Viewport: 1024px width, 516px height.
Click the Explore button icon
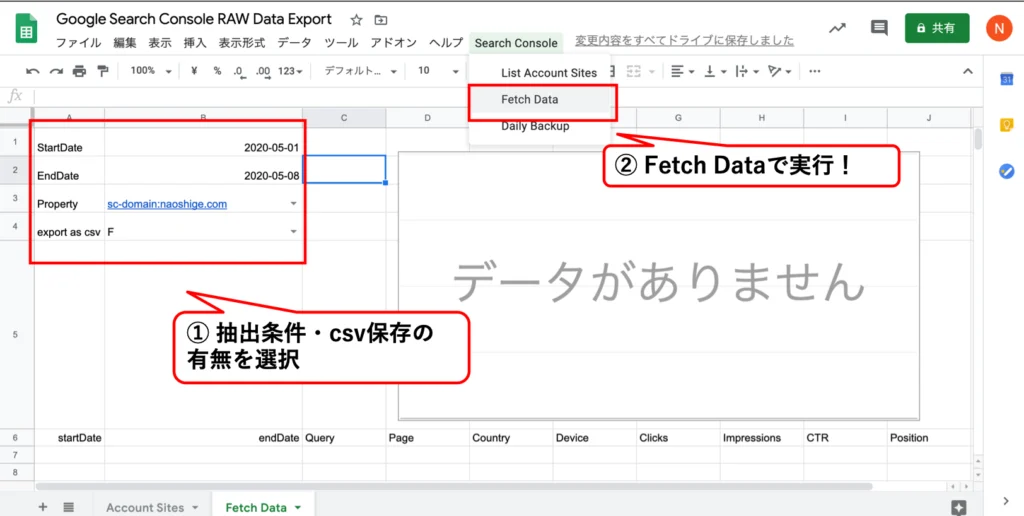[959, 507]
